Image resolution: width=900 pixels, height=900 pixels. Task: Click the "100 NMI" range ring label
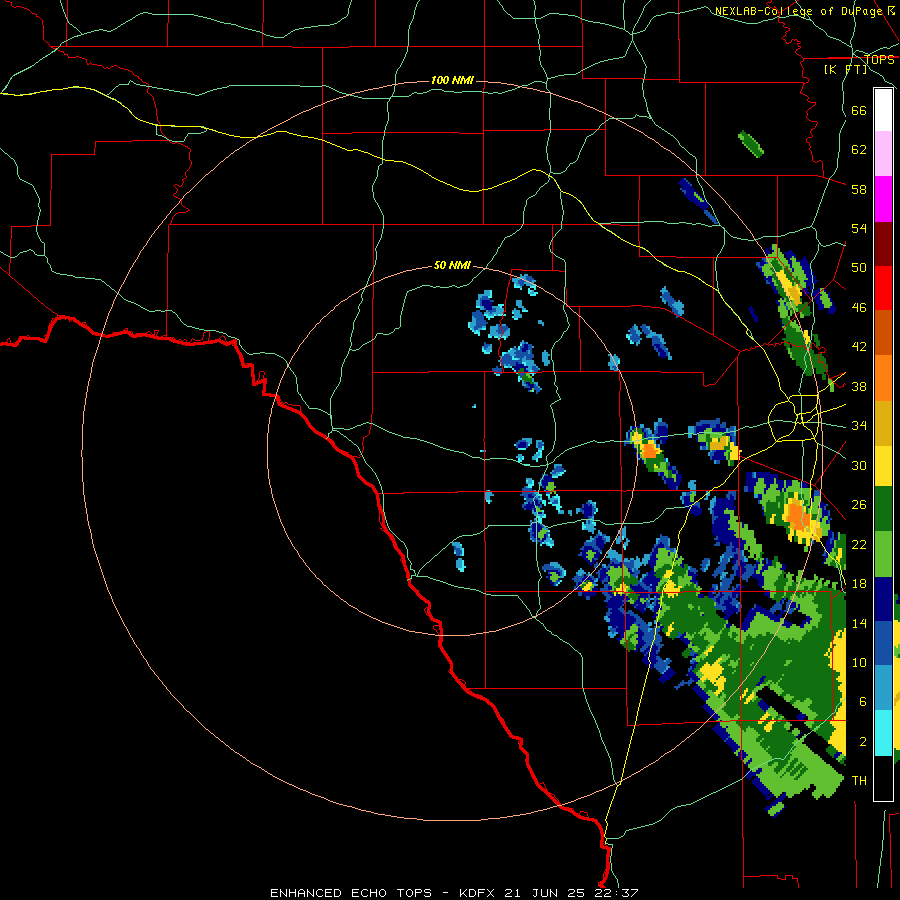pos(452,80)
